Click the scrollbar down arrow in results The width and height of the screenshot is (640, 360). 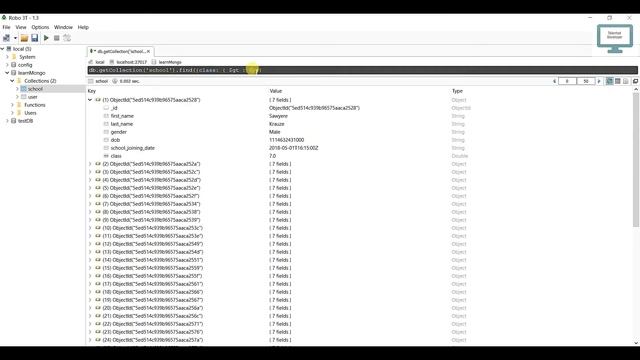(636, 343)
